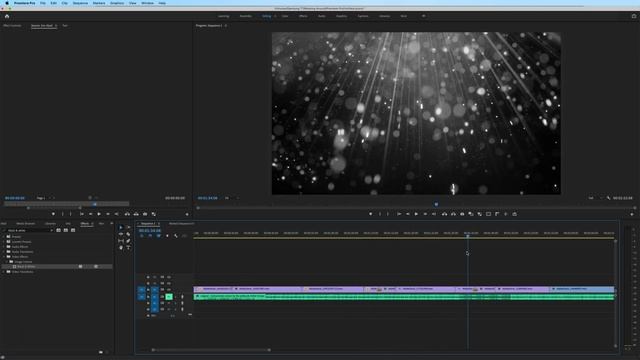
Task: Toggle insert sequences as nests option
Action: coord(142,236)
